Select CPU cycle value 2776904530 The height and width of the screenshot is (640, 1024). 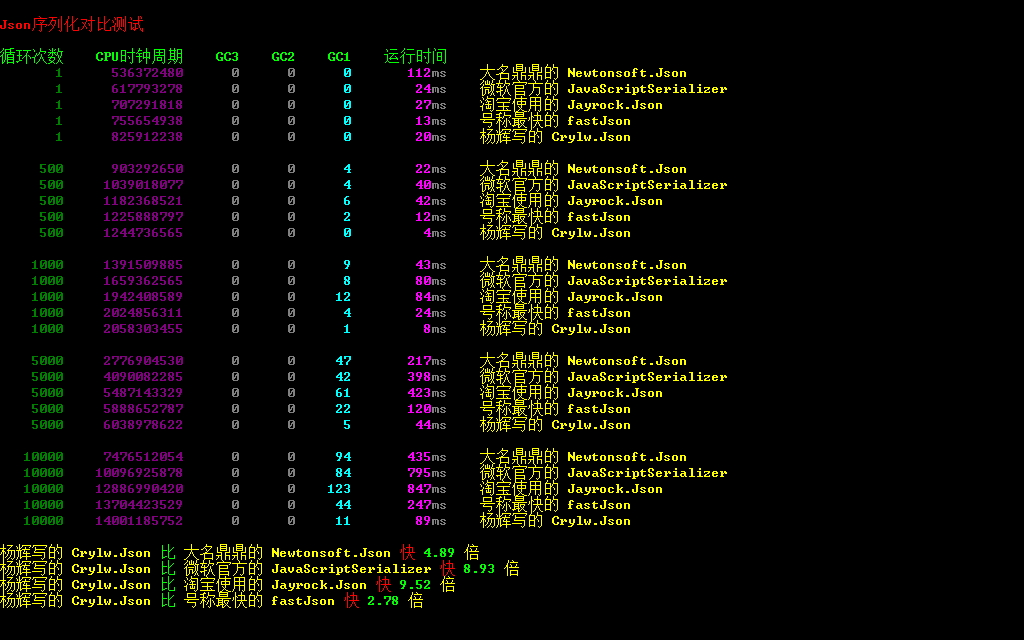pos(143,361)
